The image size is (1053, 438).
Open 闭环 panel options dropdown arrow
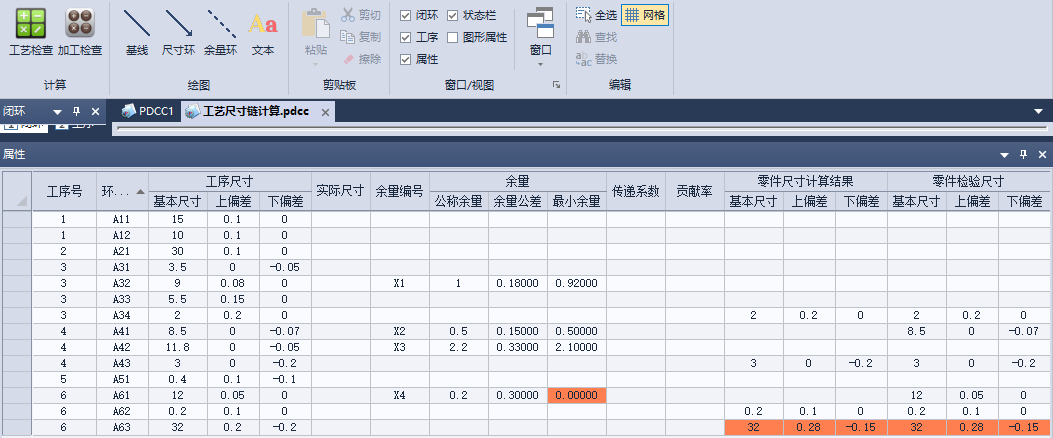click(57, 112)
